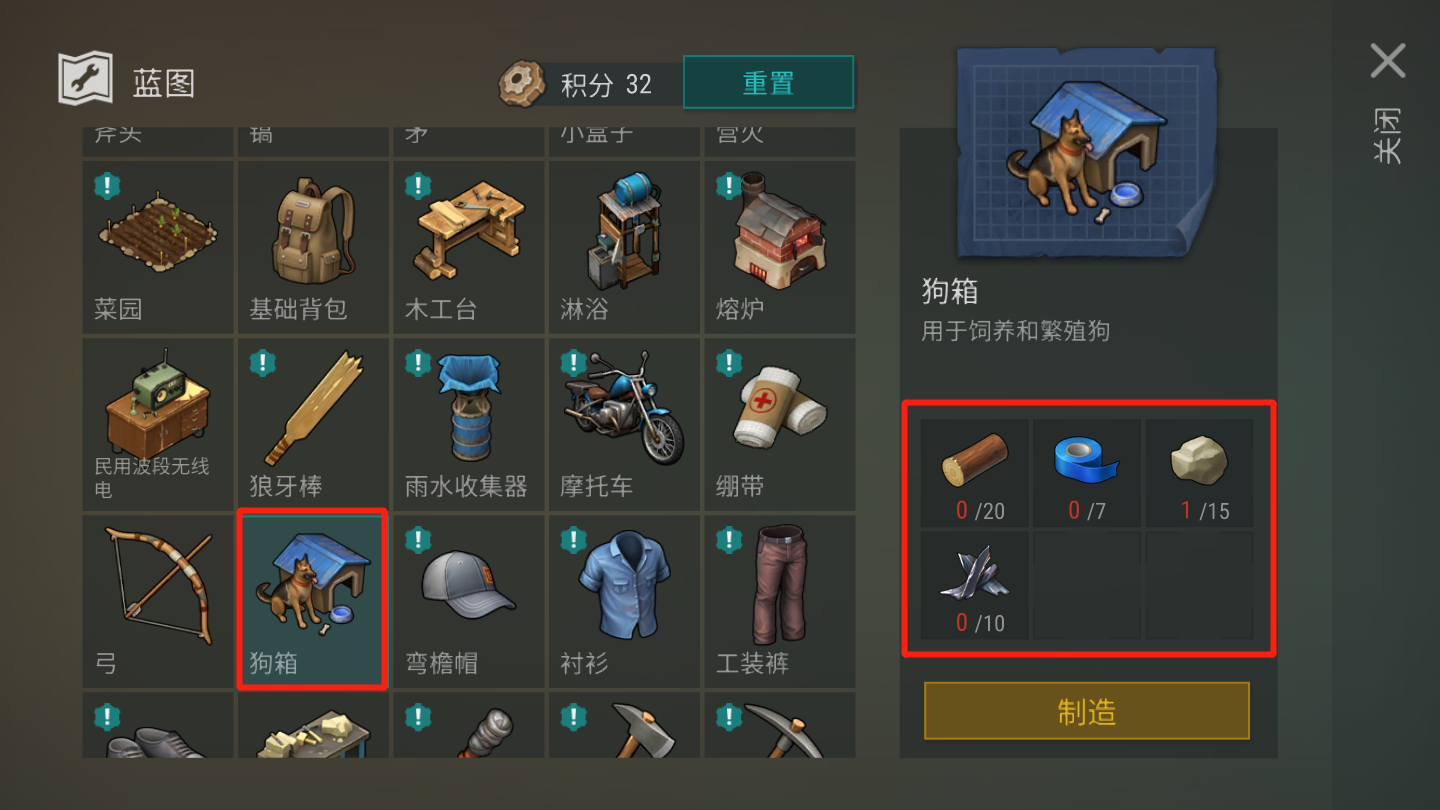The height and width of the screenshot is (810, 1440).
Task: Select the 熔炉 furnace blueprint
Action: [780, 247]
